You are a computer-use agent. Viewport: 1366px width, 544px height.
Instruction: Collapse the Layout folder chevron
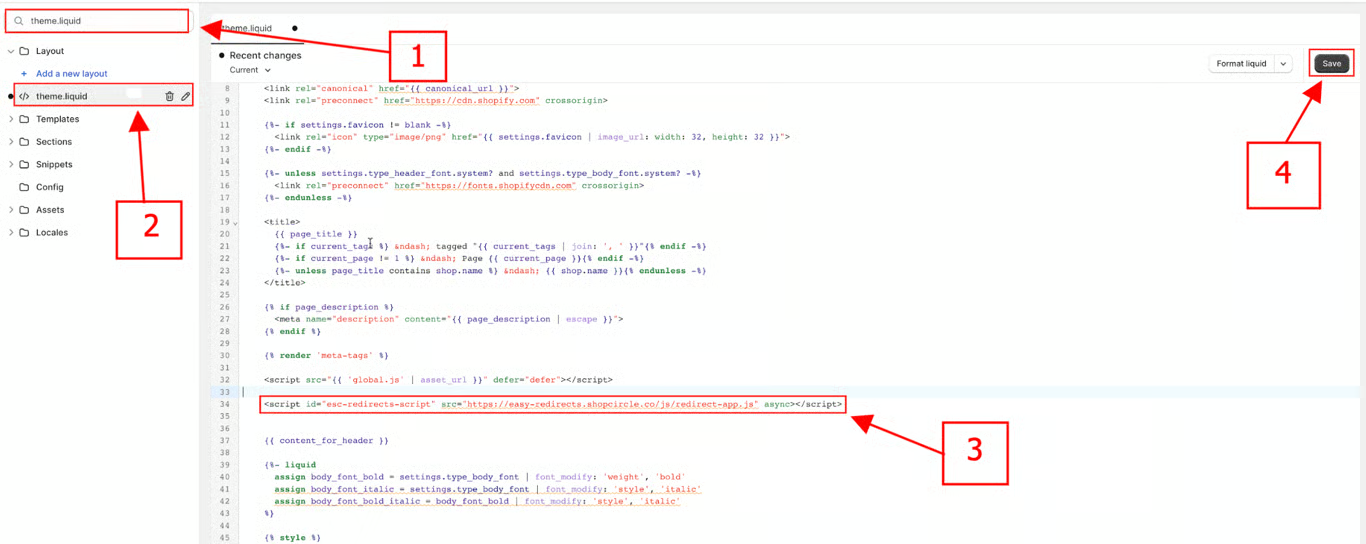(11, 51)
